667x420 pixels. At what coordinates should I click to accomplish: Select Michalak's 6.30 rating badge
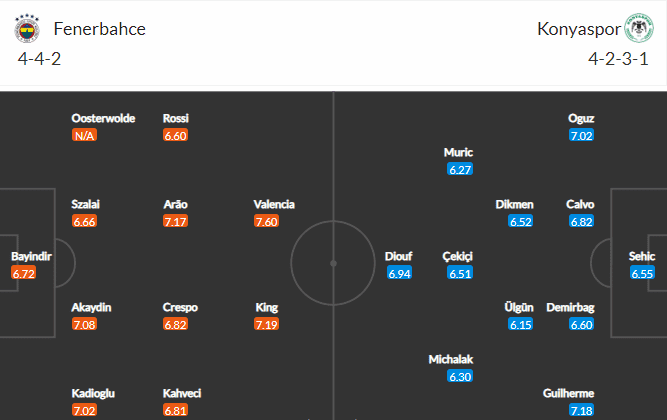point(460,376)
